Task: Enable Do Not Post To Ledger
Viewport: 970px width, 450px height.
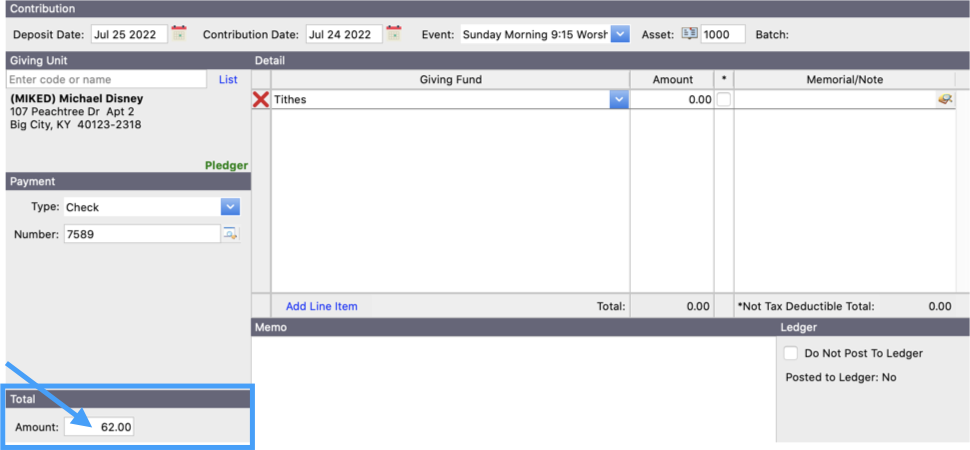Action: pos(791,353)
